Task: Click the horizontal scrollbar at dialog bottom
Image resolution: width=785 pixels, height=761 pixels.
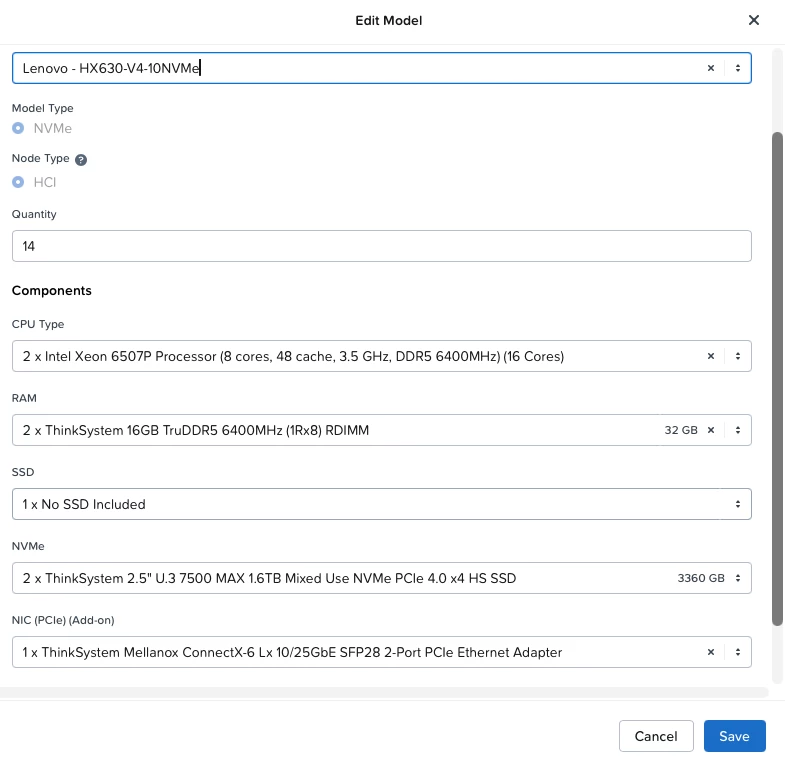Action: [384, 692]
